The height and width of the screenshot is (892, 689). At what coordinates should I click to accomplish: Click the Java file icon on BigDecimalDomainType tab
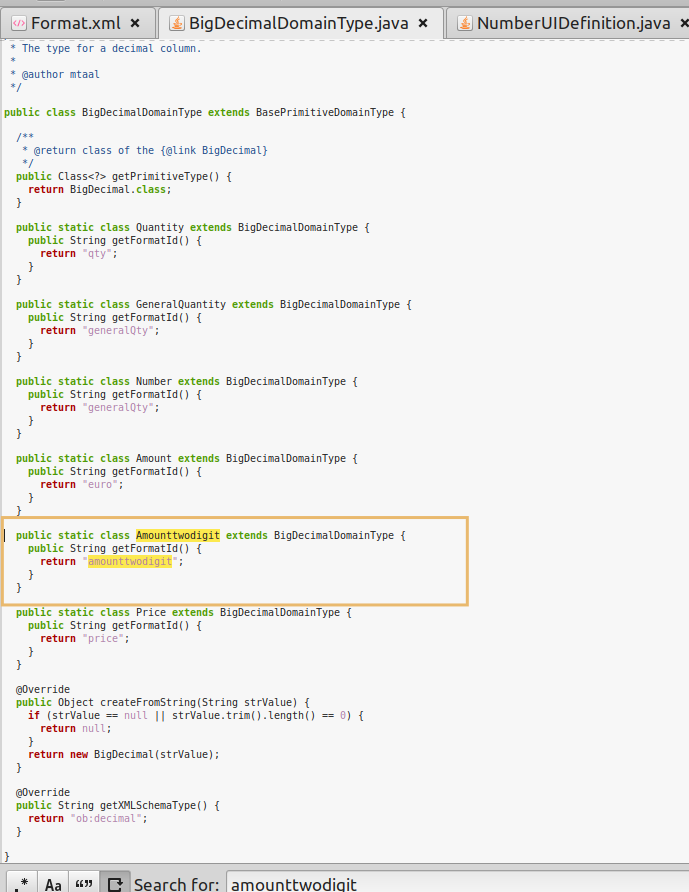point(178,22)
